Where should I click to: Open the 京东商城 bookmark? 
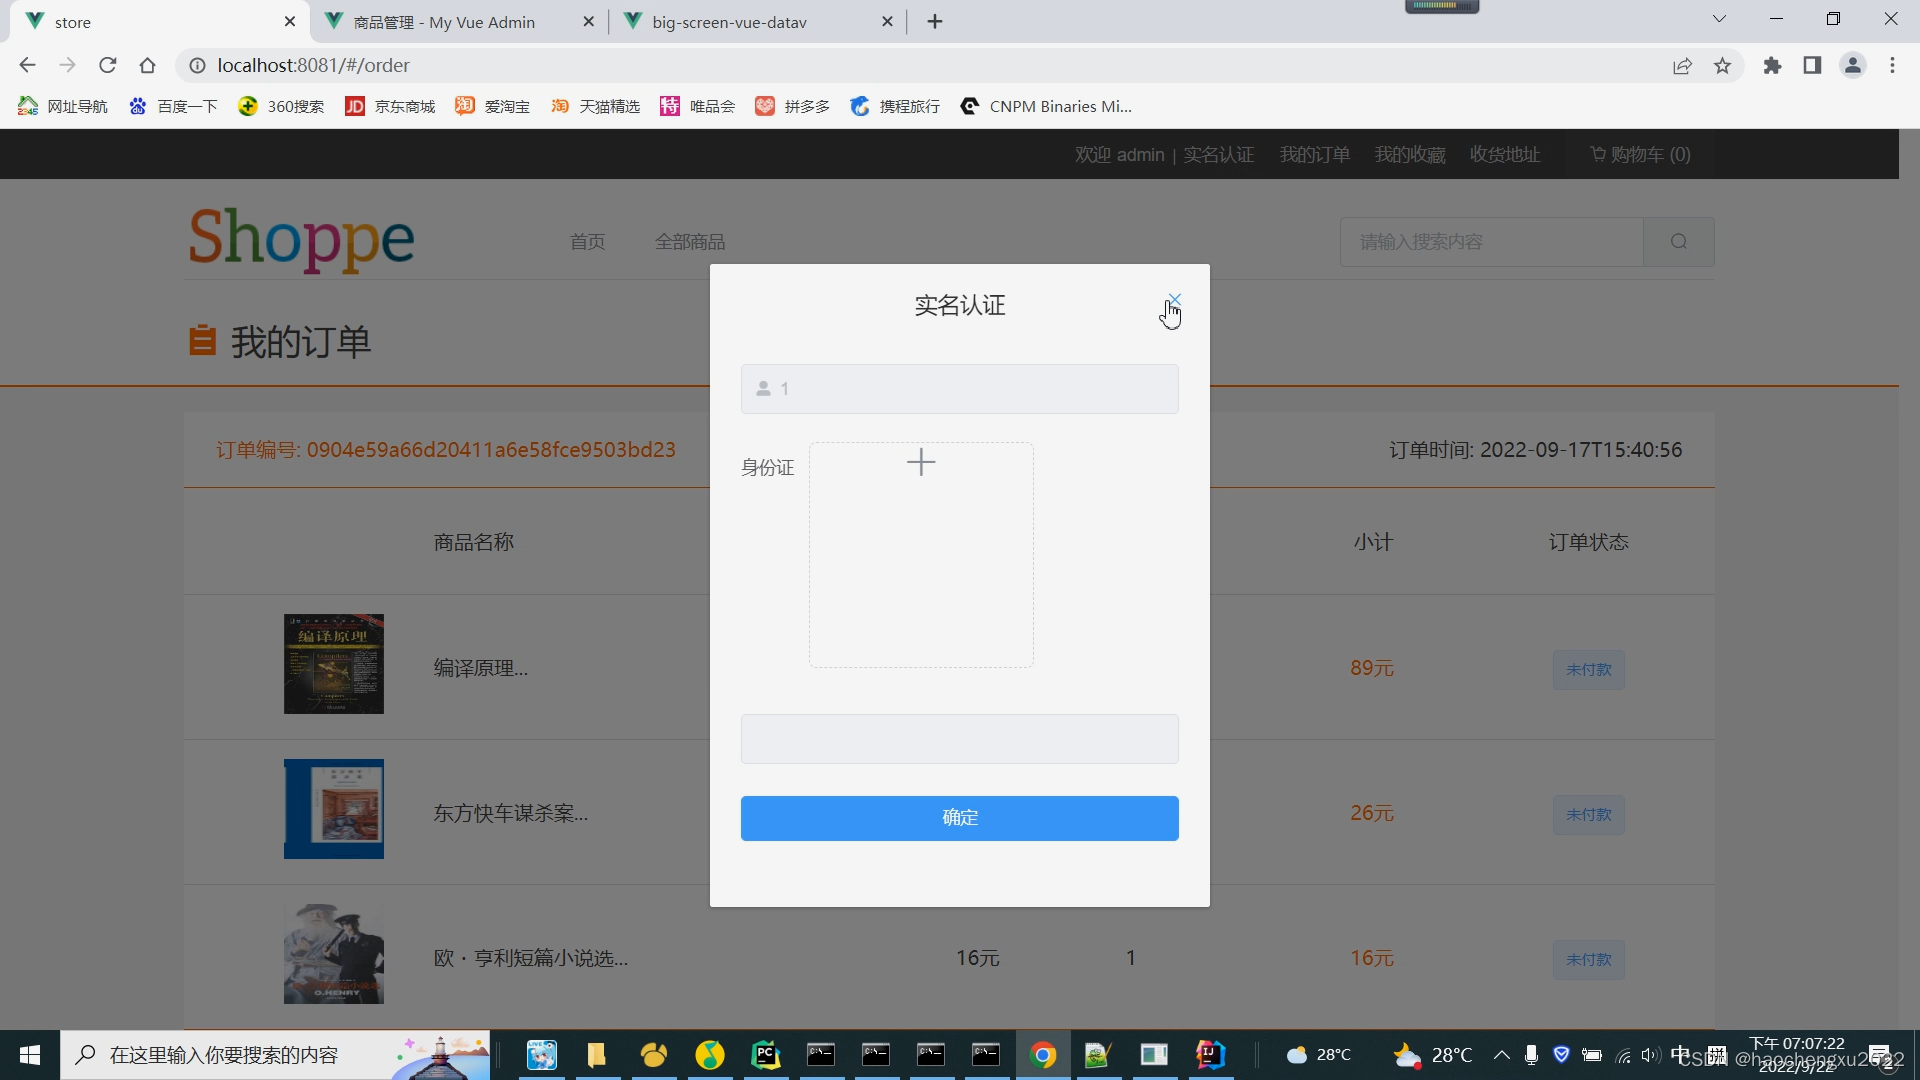pos(390,106)
